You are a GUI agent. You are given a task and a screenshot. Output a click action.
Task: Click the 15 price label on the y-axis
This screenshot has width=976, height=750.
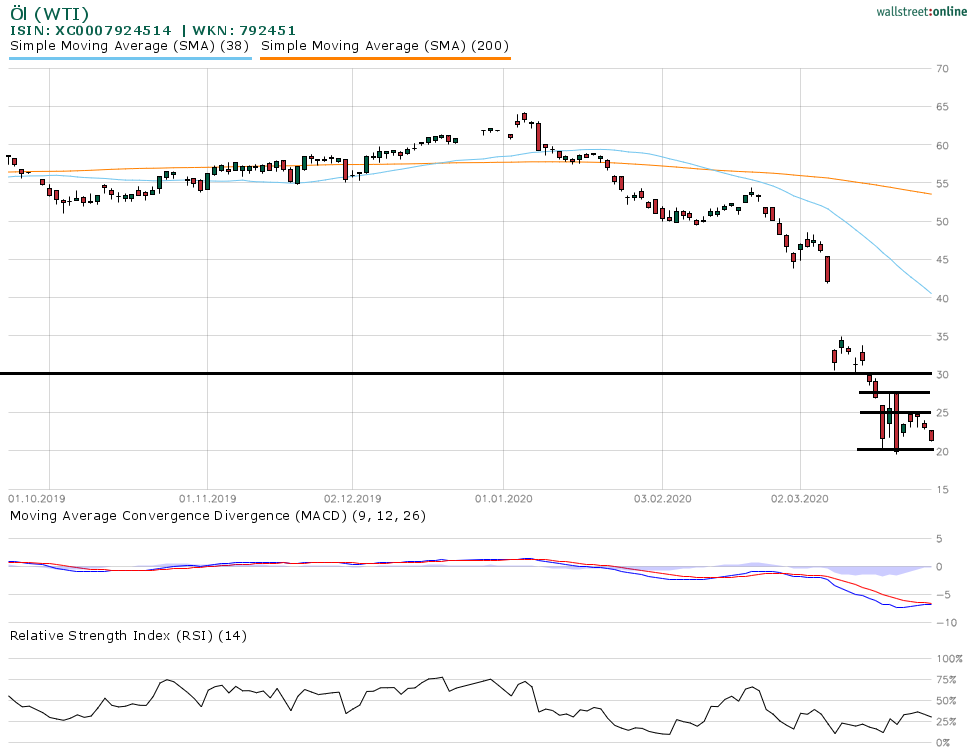pos(942,489)
